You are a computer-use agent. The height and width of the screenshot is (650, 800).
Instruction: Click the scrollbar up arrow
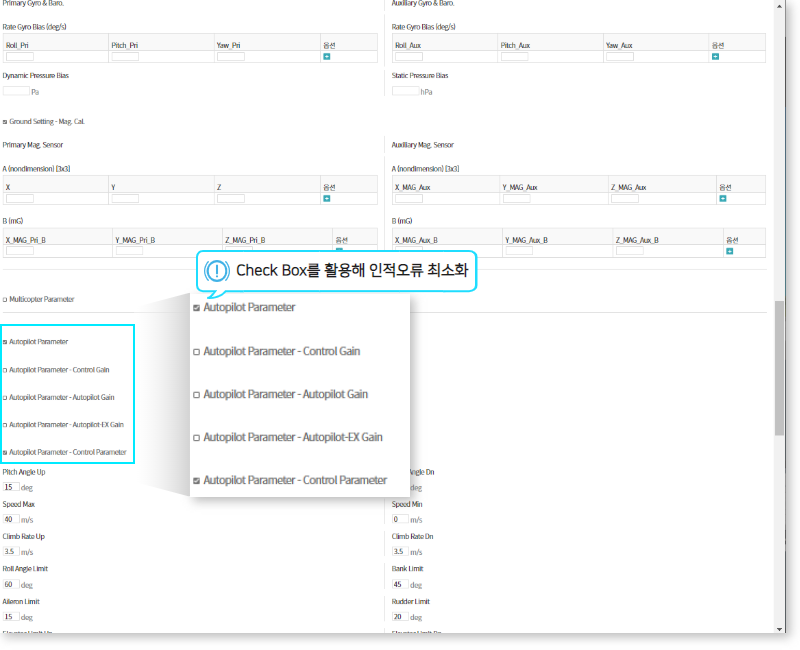pos(779,6)
